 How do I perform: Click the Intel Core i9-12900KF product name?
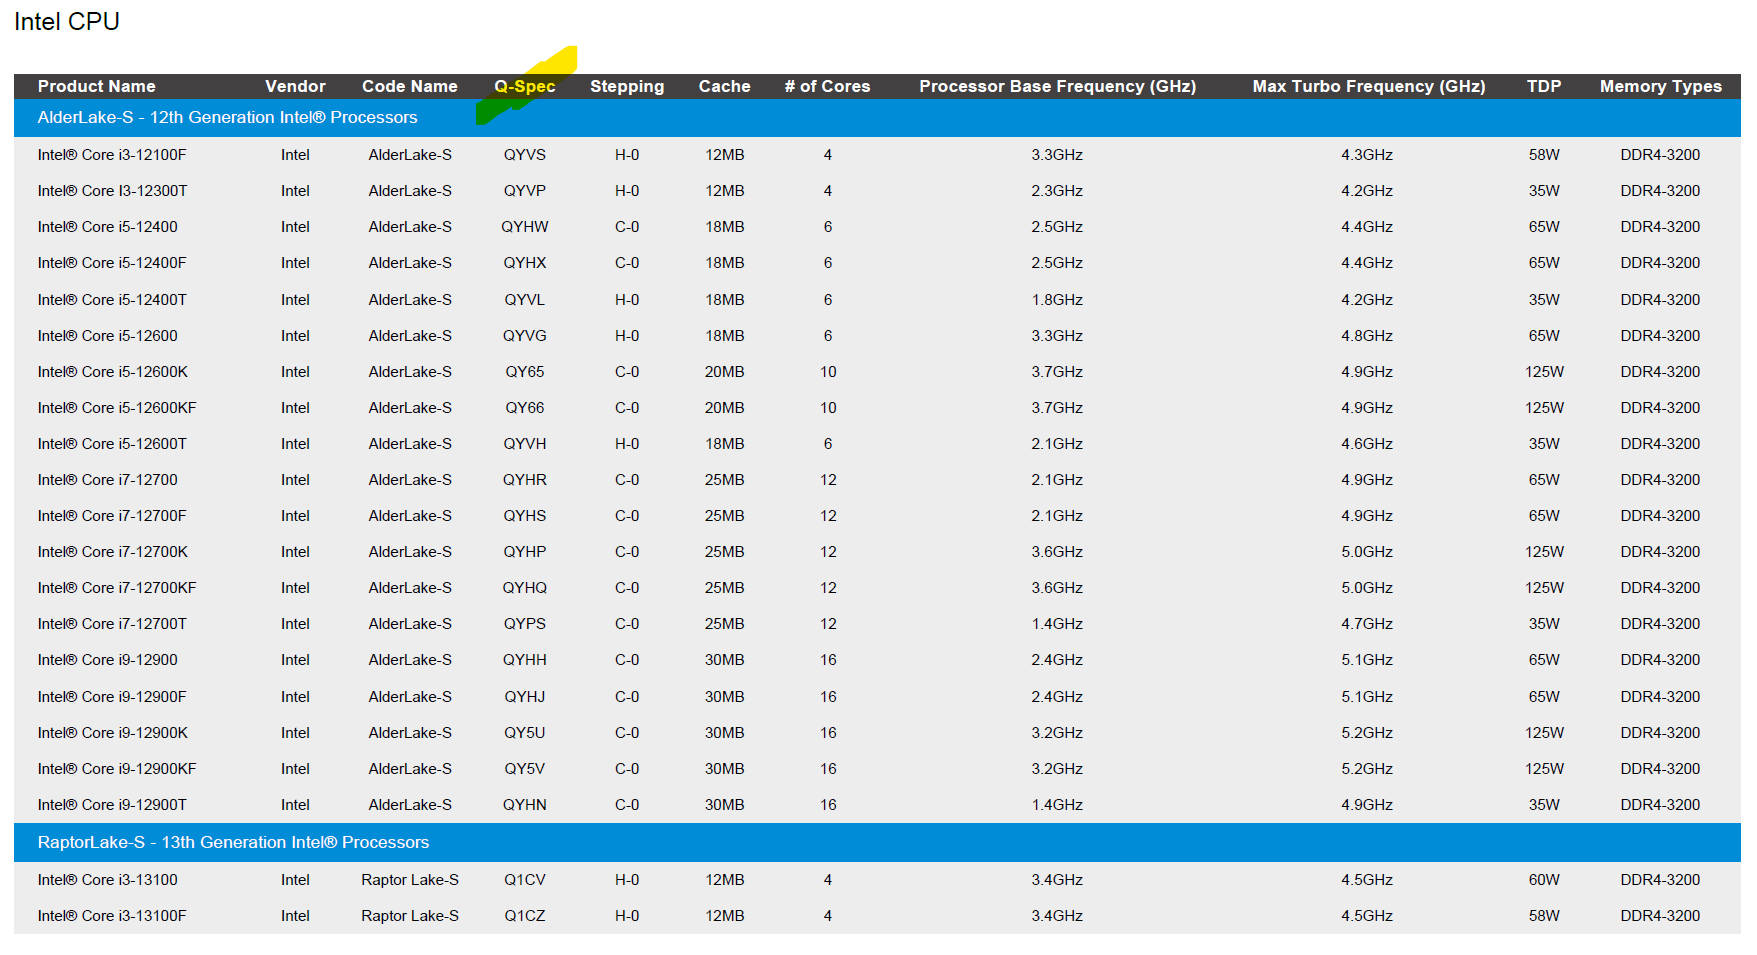(x=117, y=769)
